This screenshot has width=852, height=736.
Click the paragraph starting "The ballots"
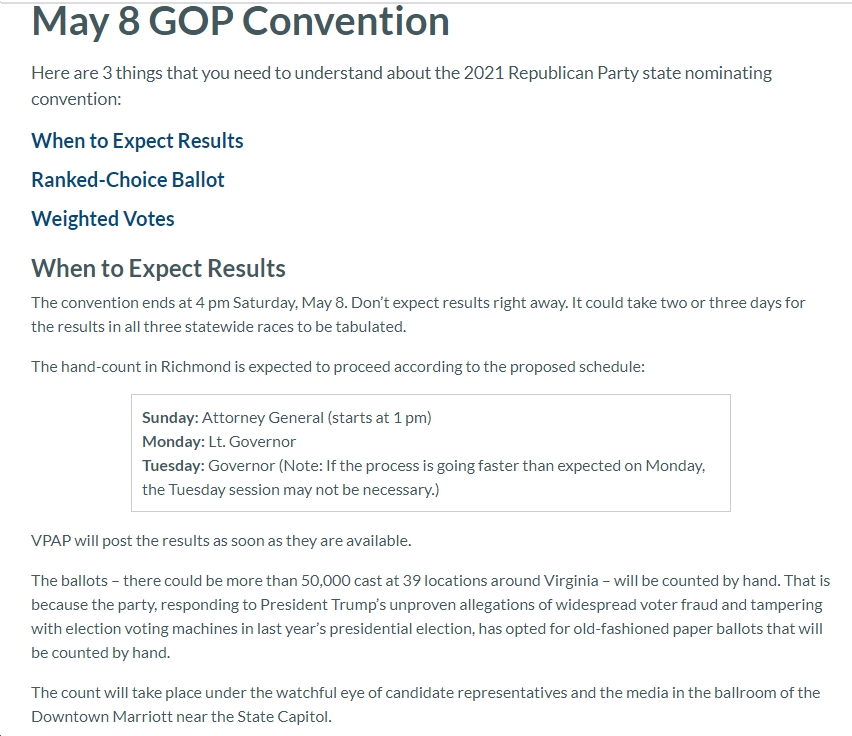tap(430, 617)
